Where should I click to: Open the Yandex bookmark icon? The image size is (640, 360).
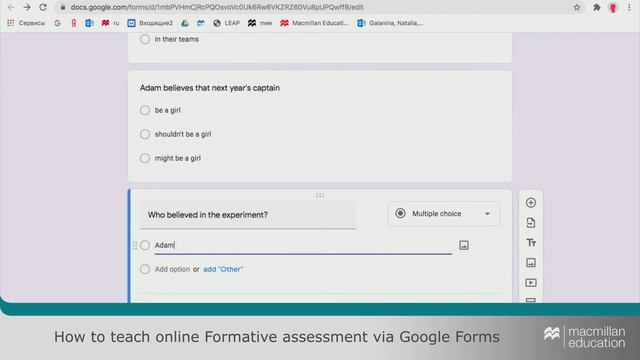[73, 23]
